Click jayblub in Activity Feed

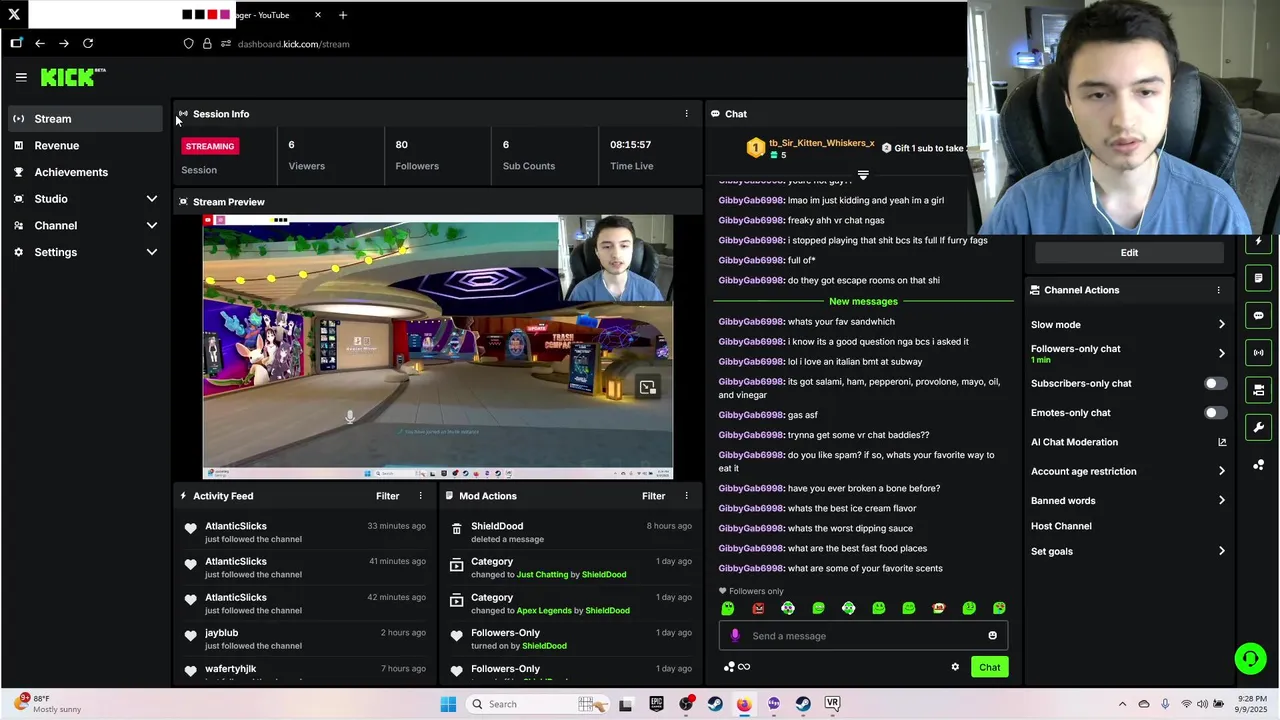(221, 633)
